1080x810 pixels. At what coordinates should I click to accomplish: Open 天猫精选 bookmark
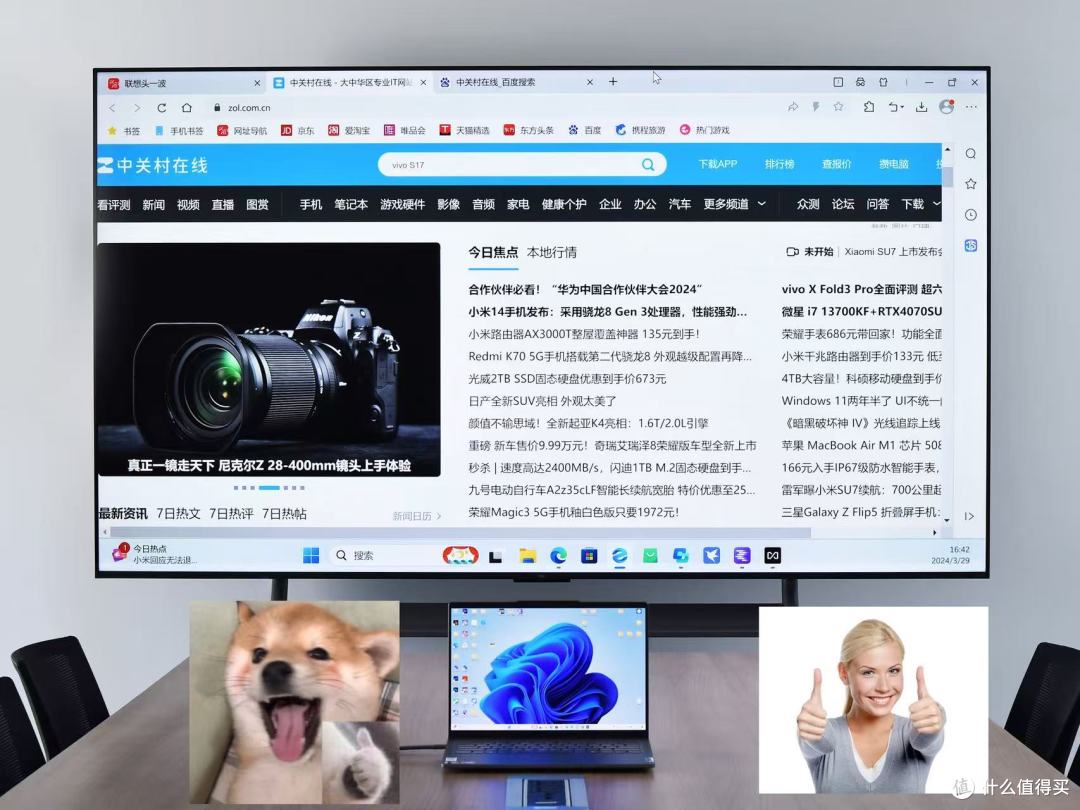click(464, 130)
